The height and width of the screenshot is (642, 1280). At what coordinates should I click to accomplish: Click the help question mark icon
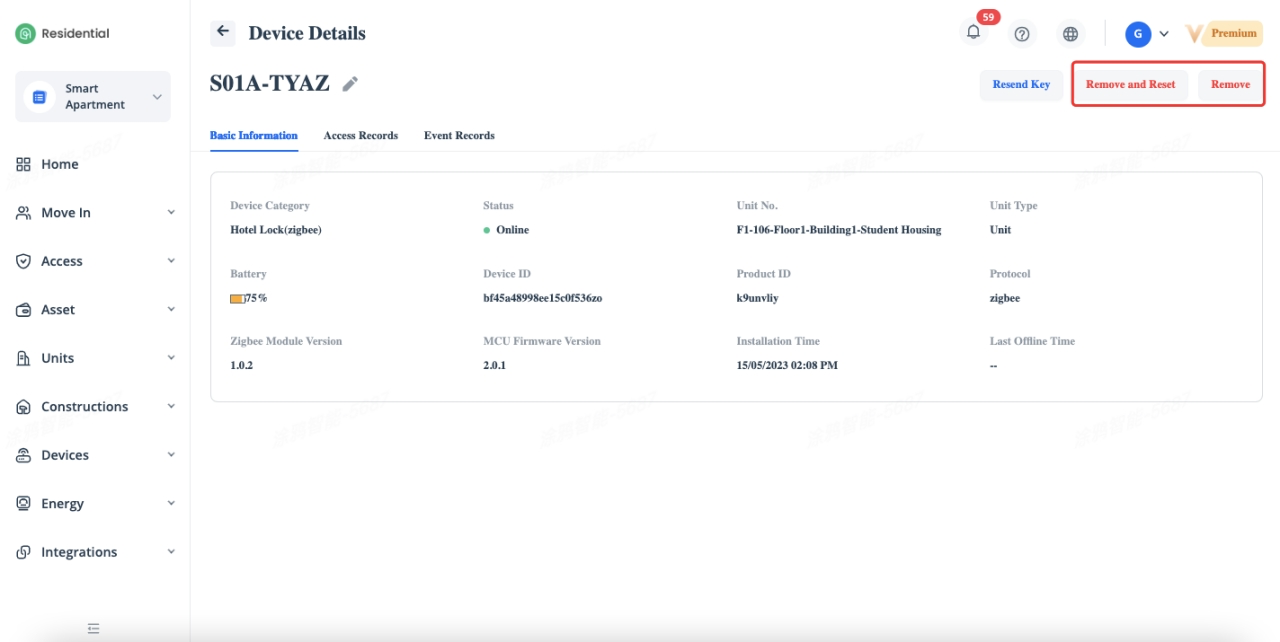pos(1021,34)
